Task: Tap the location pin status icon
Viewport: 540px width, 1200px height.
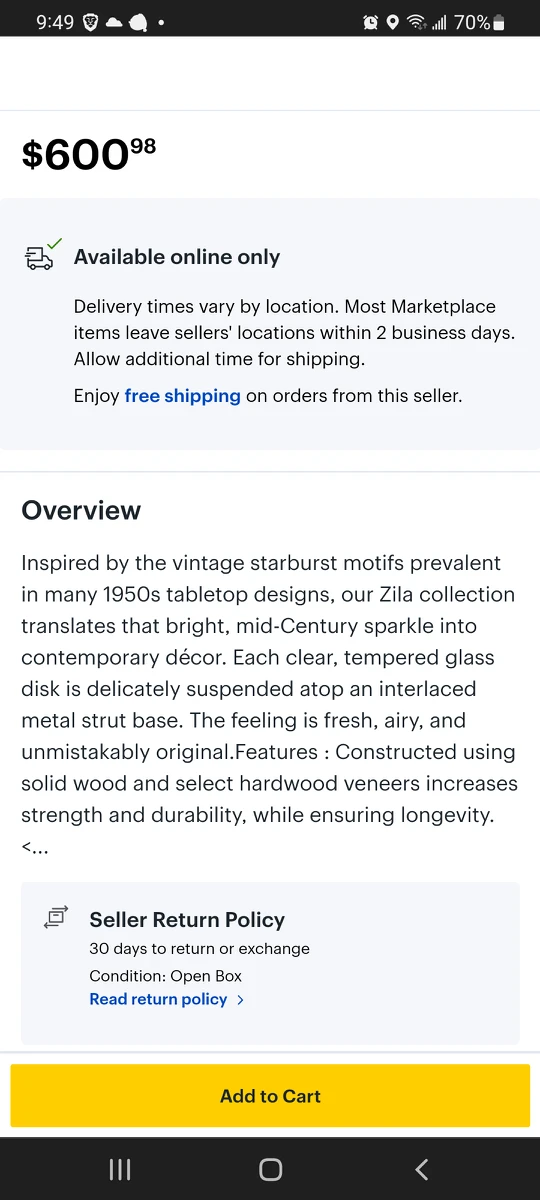Action: pos(393,22)
